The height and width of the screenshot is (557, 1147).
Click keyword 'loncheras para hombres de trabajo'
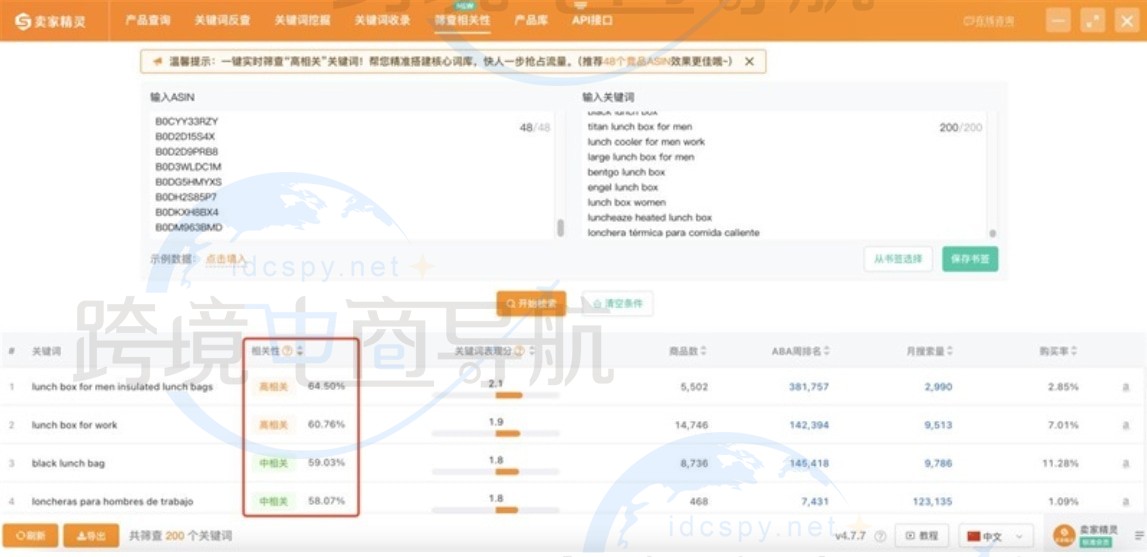[x=112, y=501]
